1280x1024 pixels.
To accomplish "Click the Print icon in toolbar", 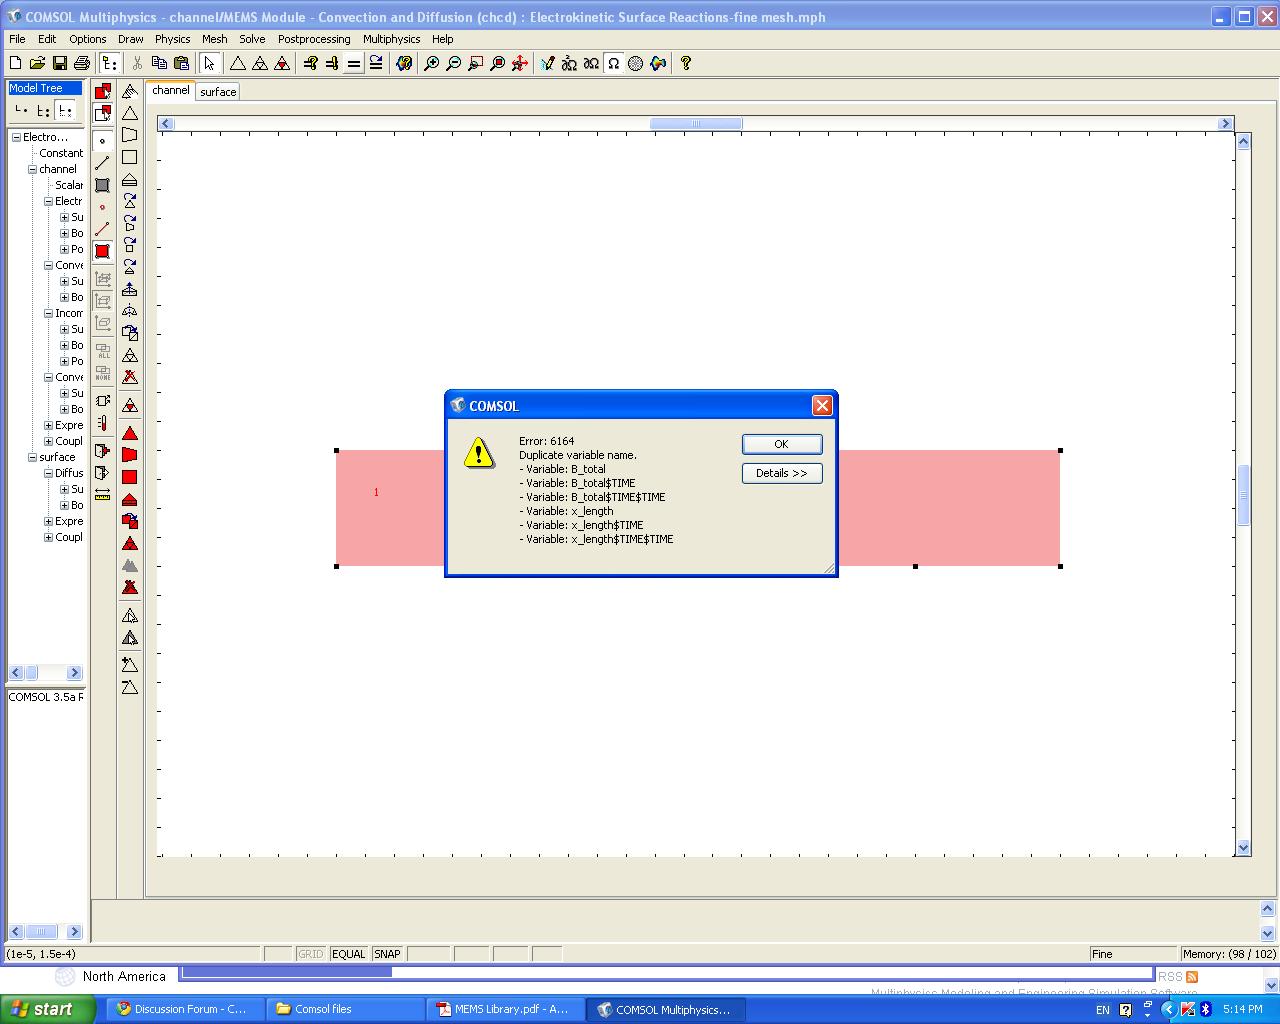I will pyautogui.click(x=82, y=63).
